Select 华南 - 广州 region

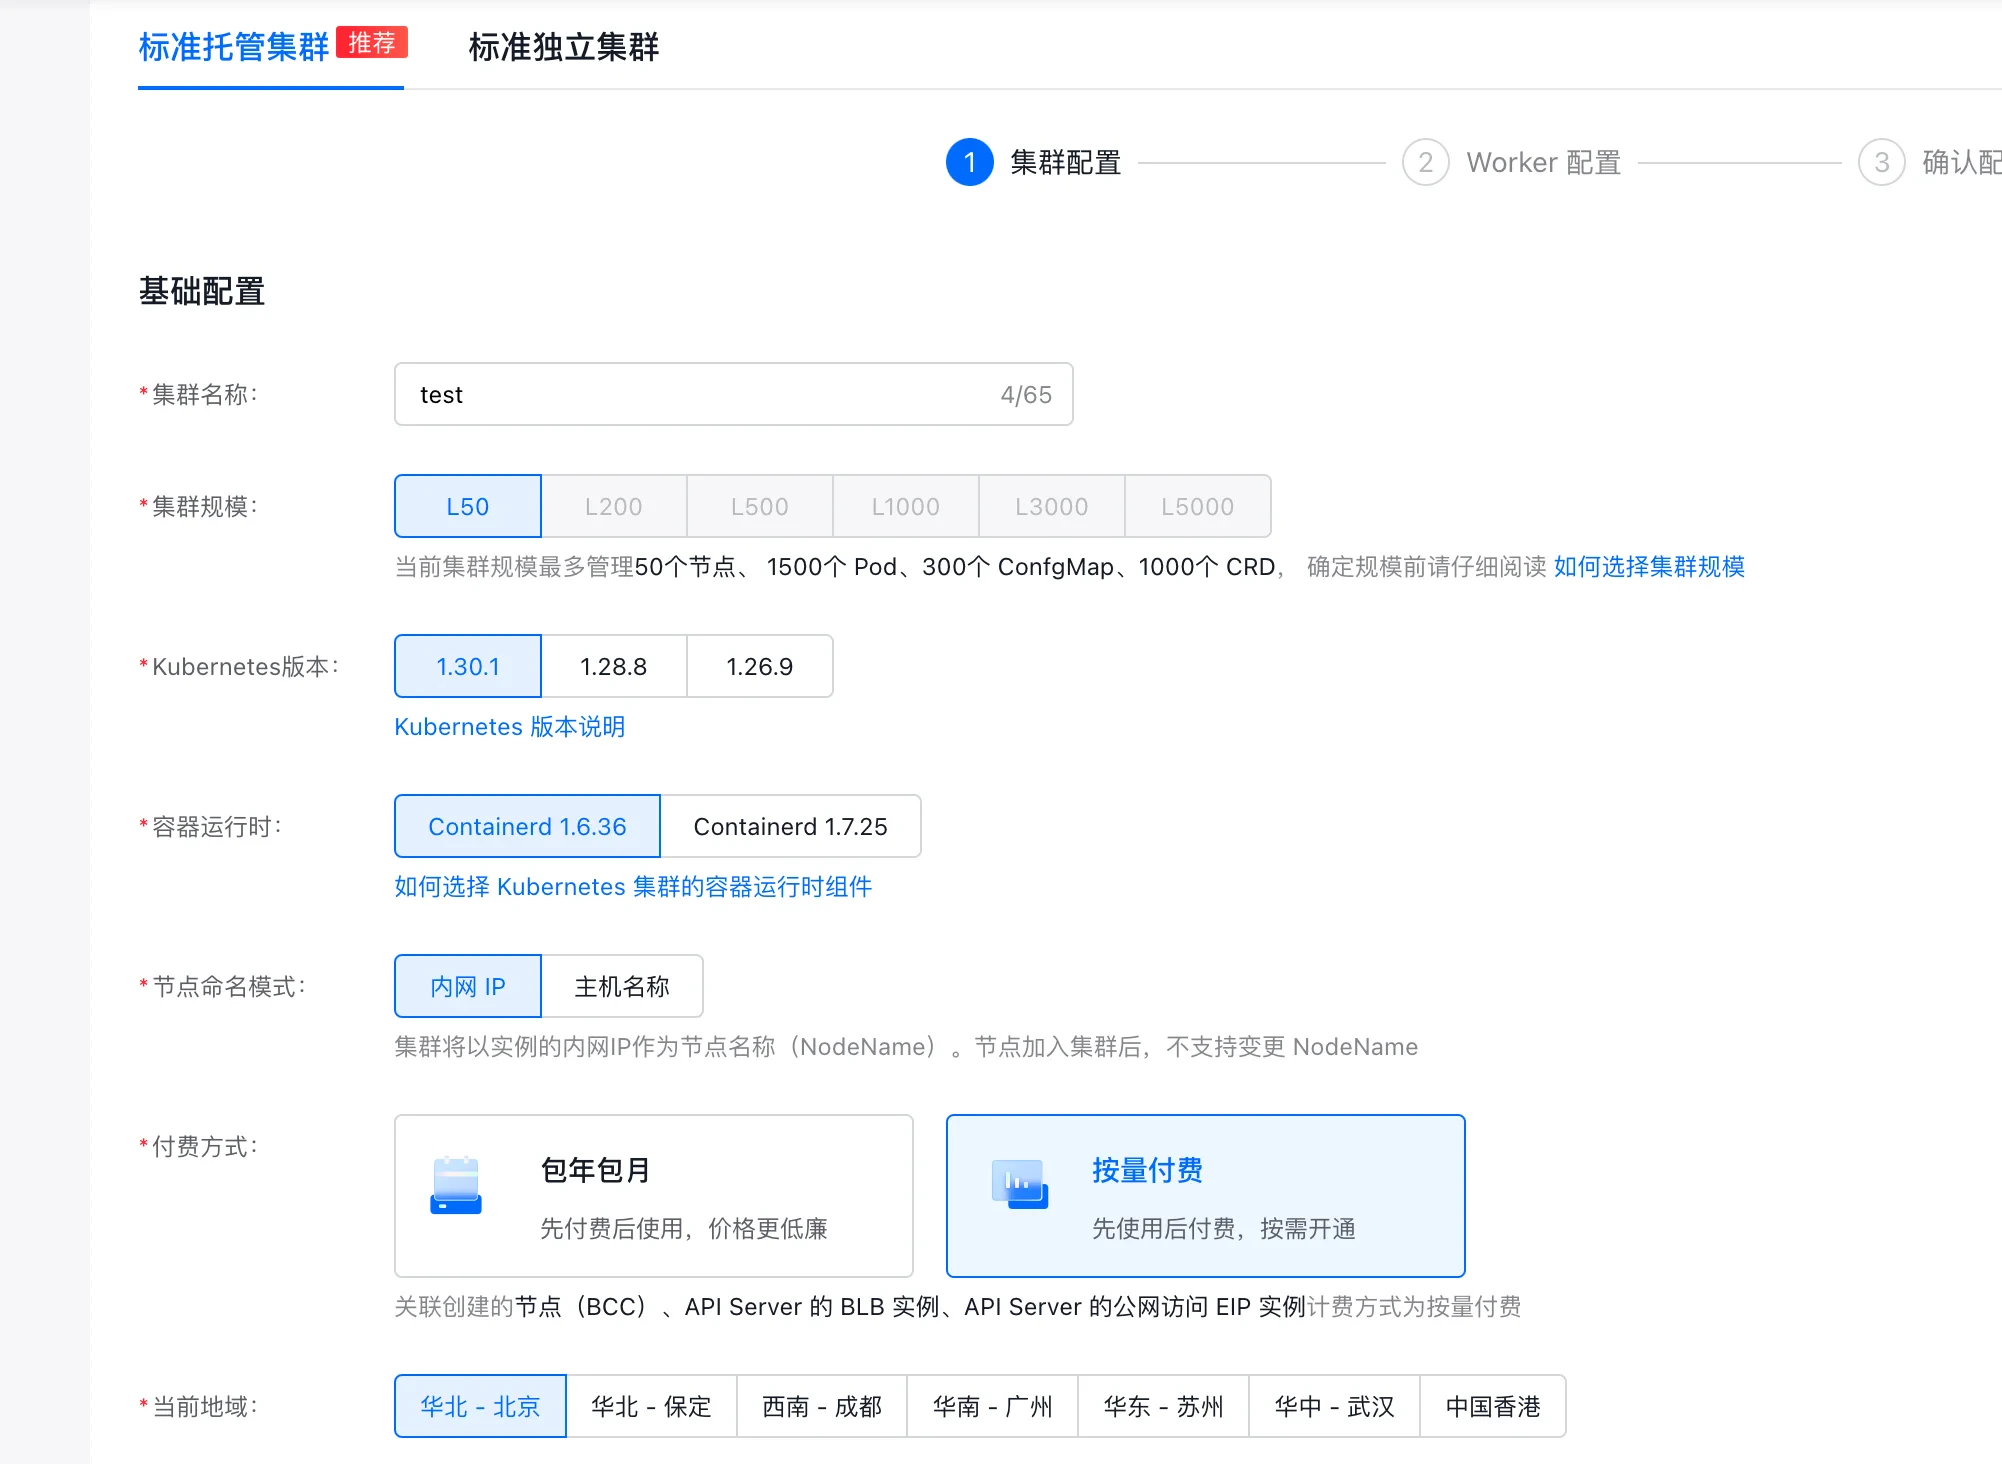(992, 1407)
